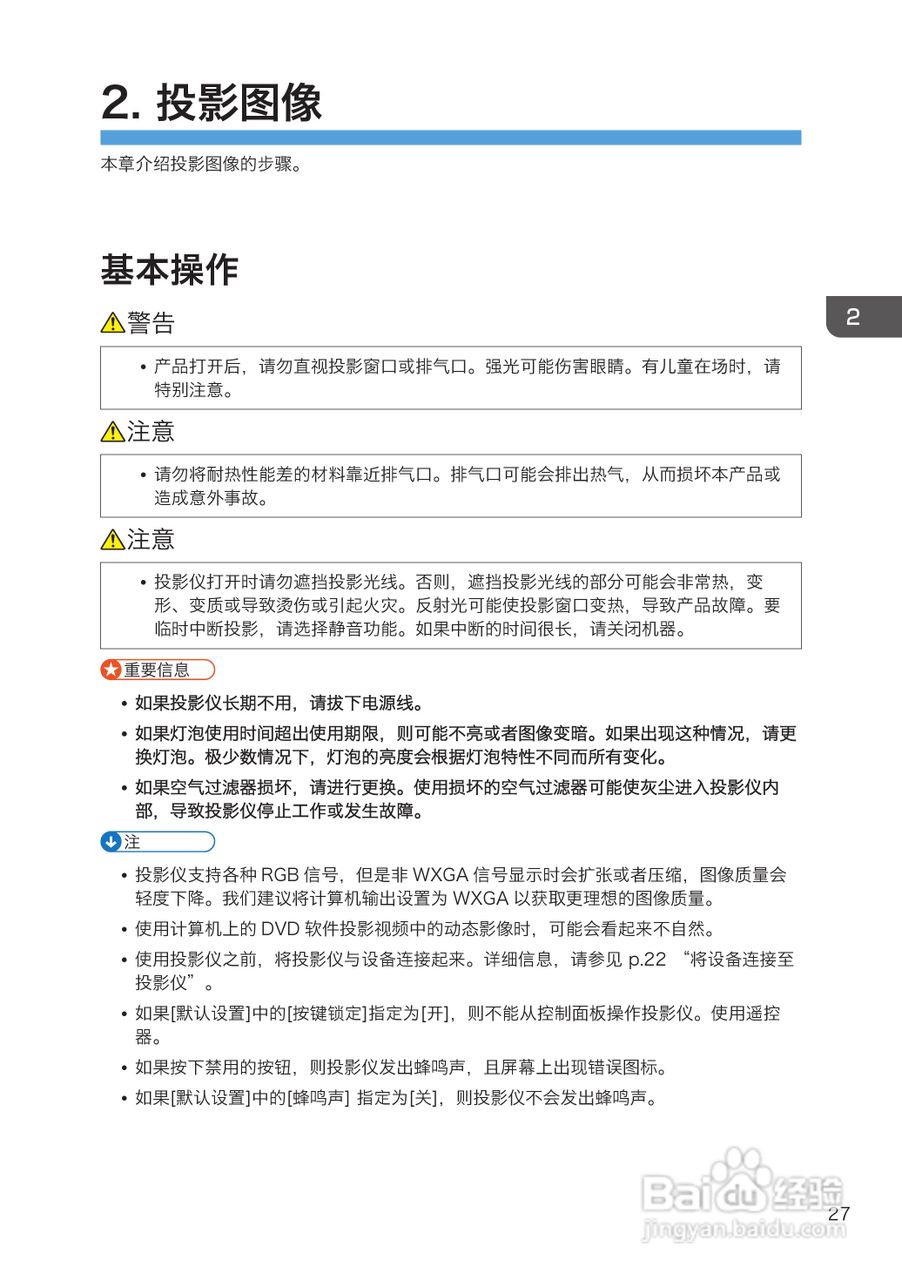902x1280 pixels.
Task: Click the orange star icon in 重要信息 label
Action: (111, 669)
